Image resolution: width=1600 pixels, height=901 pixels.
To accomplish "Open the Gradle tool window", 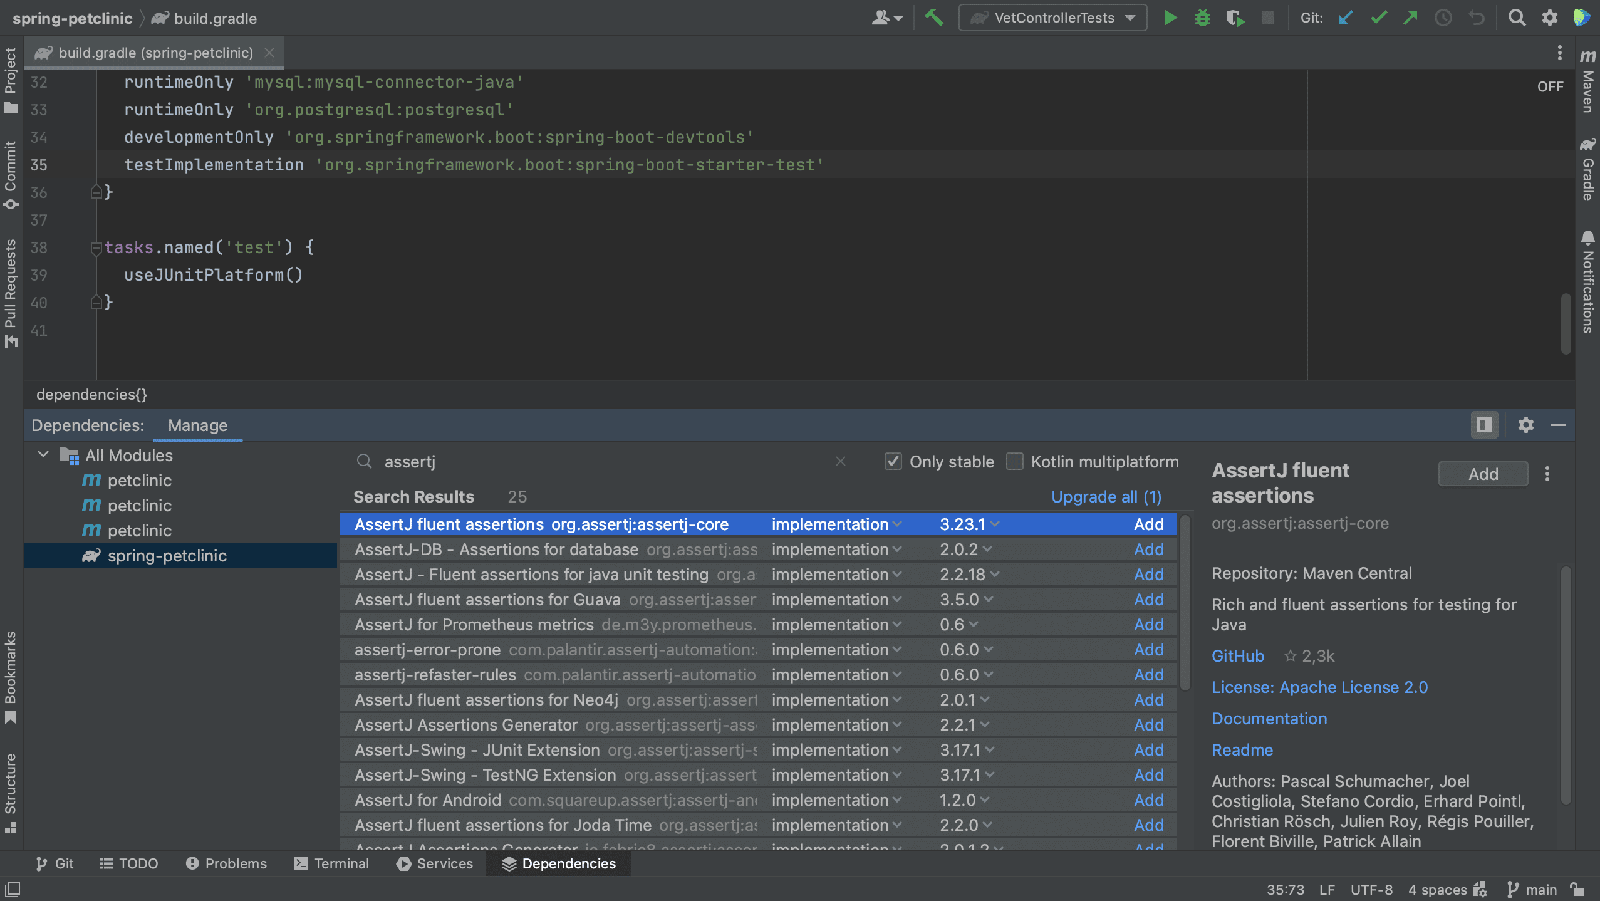I will 1588,169.
